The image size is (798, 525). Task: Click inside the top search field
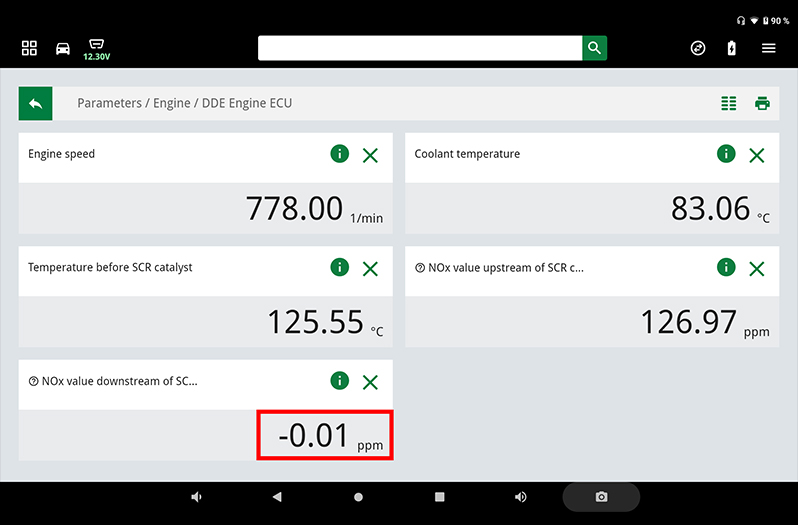pos(420,48)
